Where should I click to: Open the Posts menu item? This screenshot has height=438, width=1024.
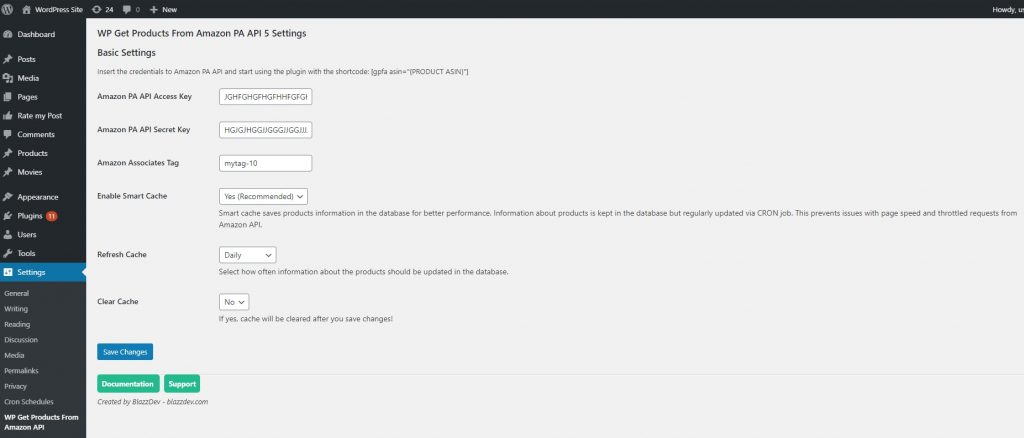[x=42, y=59]
